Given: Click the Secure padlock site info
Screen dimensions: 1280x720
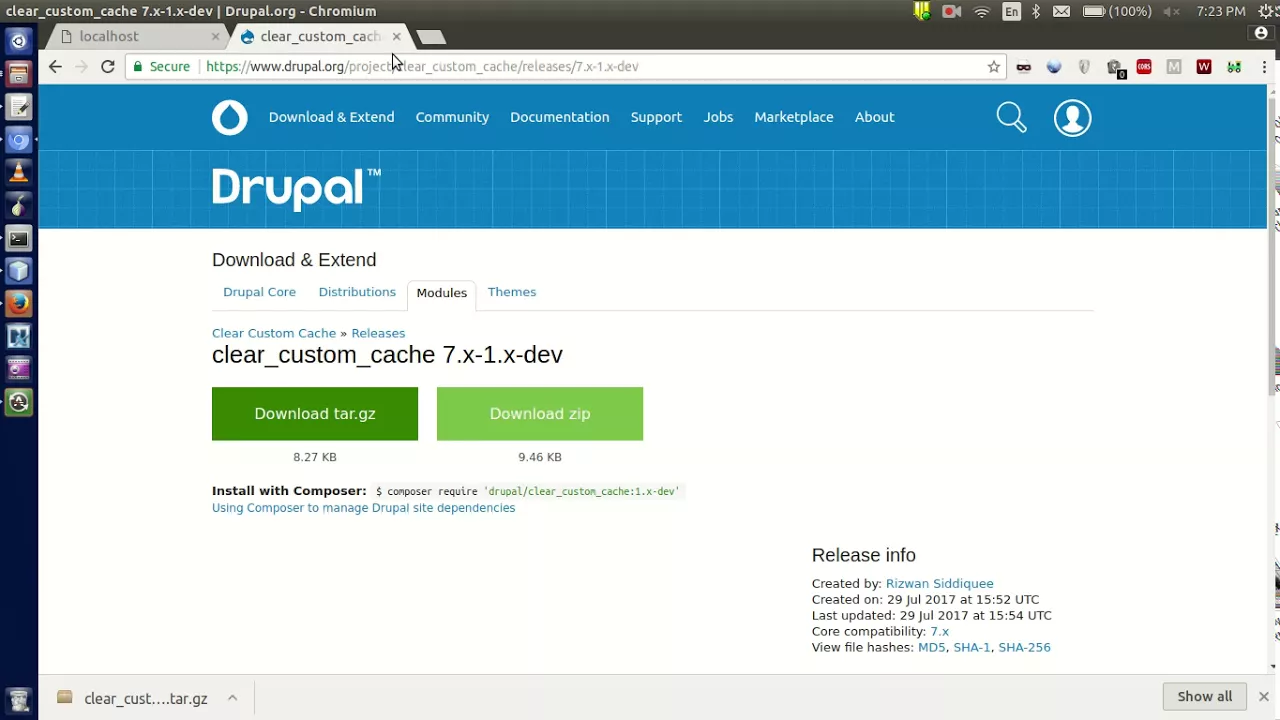Looking at the screenshot, I should 160,66.
